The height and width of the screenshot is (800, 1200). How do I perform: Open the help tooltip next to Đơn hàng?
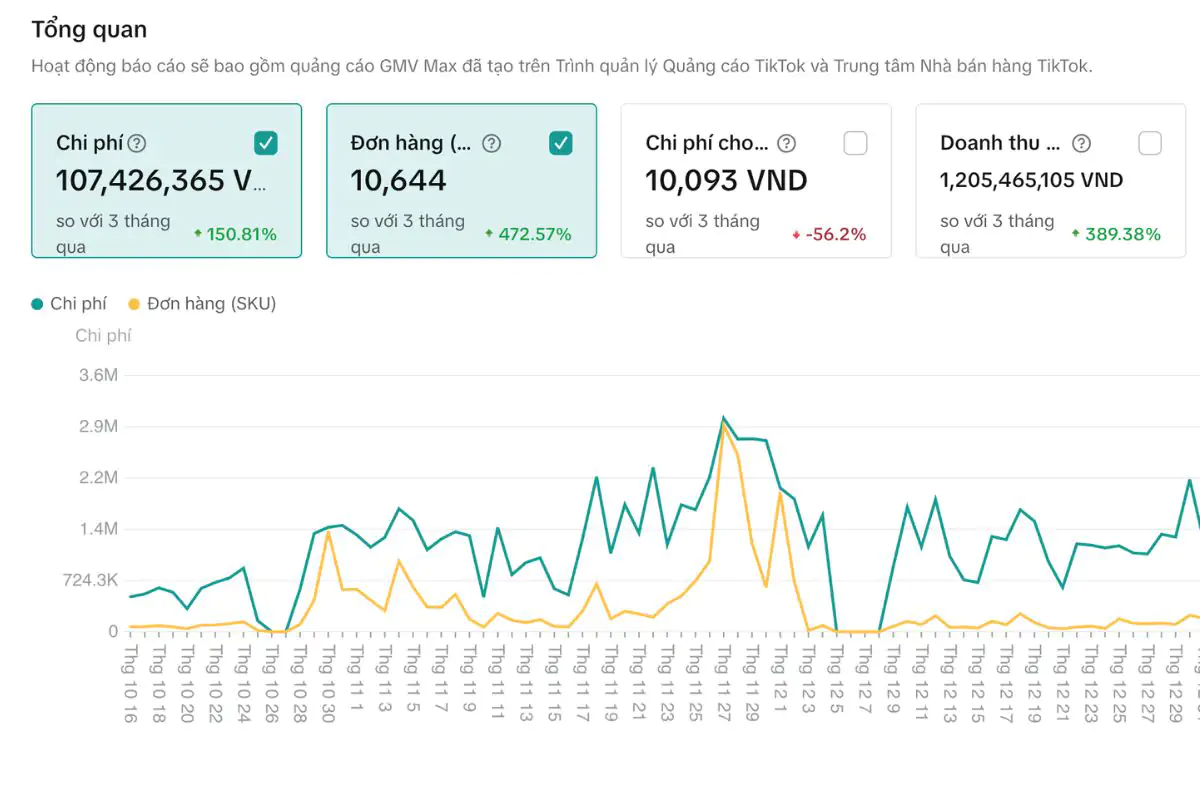pyautogui.click(x=491, y=143)
